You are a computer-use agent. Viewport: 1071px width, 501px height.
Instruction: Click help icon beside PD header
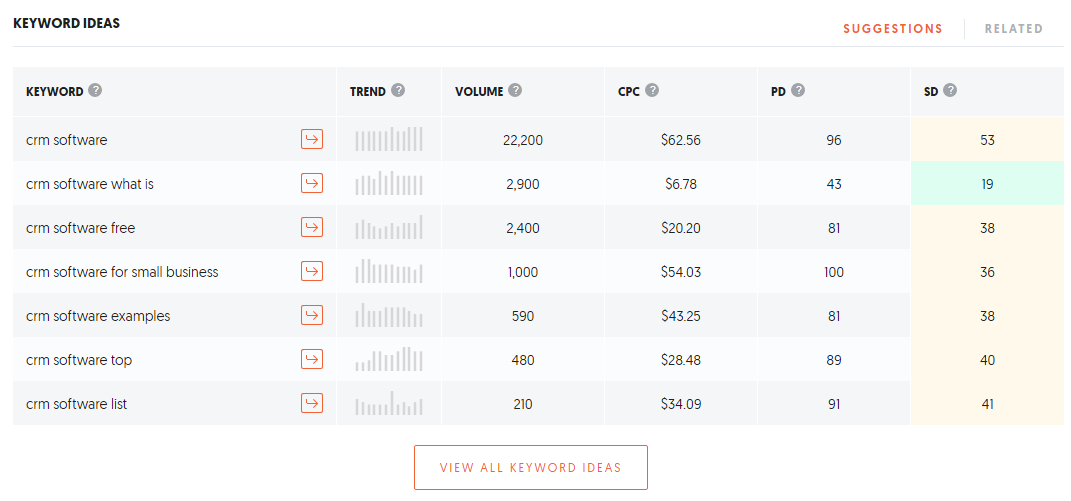(798, 90)
